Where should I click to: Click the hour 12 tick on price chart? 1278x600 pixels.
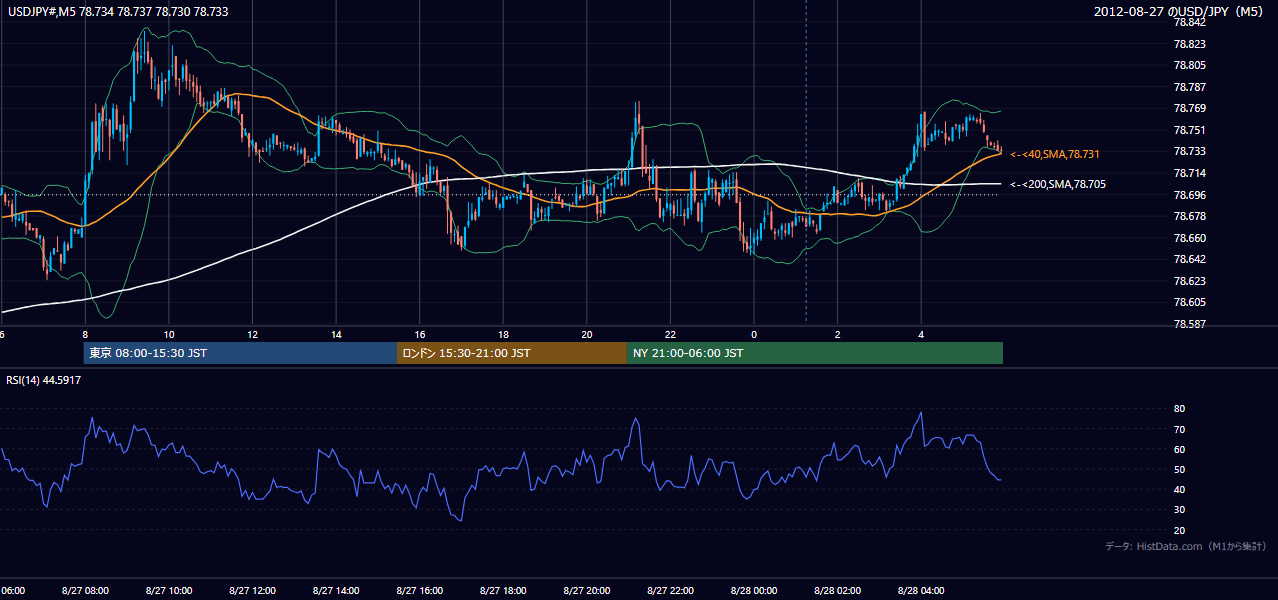[253, 334]
